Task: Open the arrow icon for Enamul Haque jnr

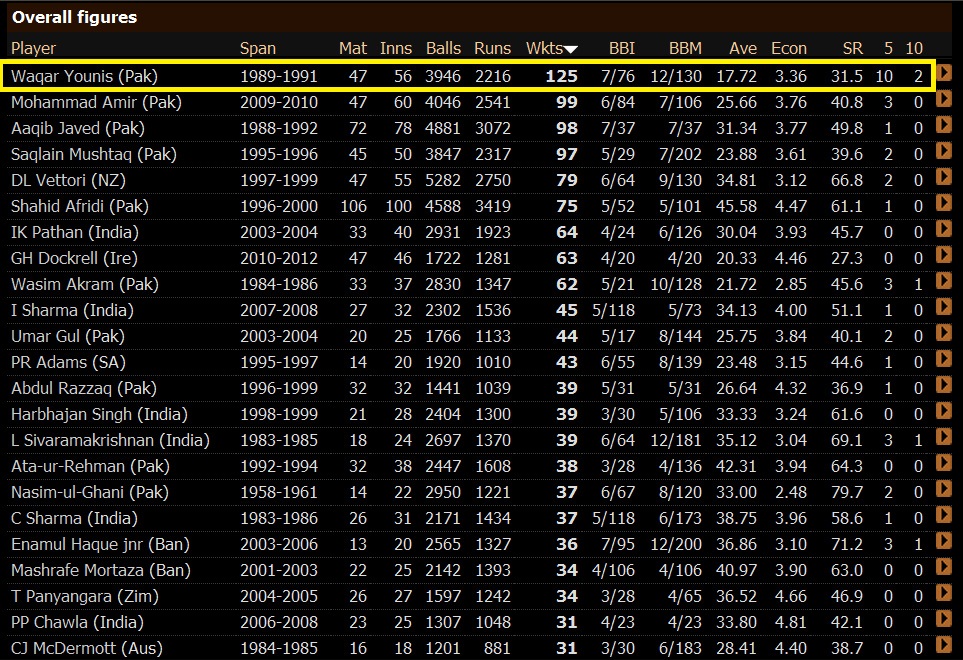Action: coord(944,541)
